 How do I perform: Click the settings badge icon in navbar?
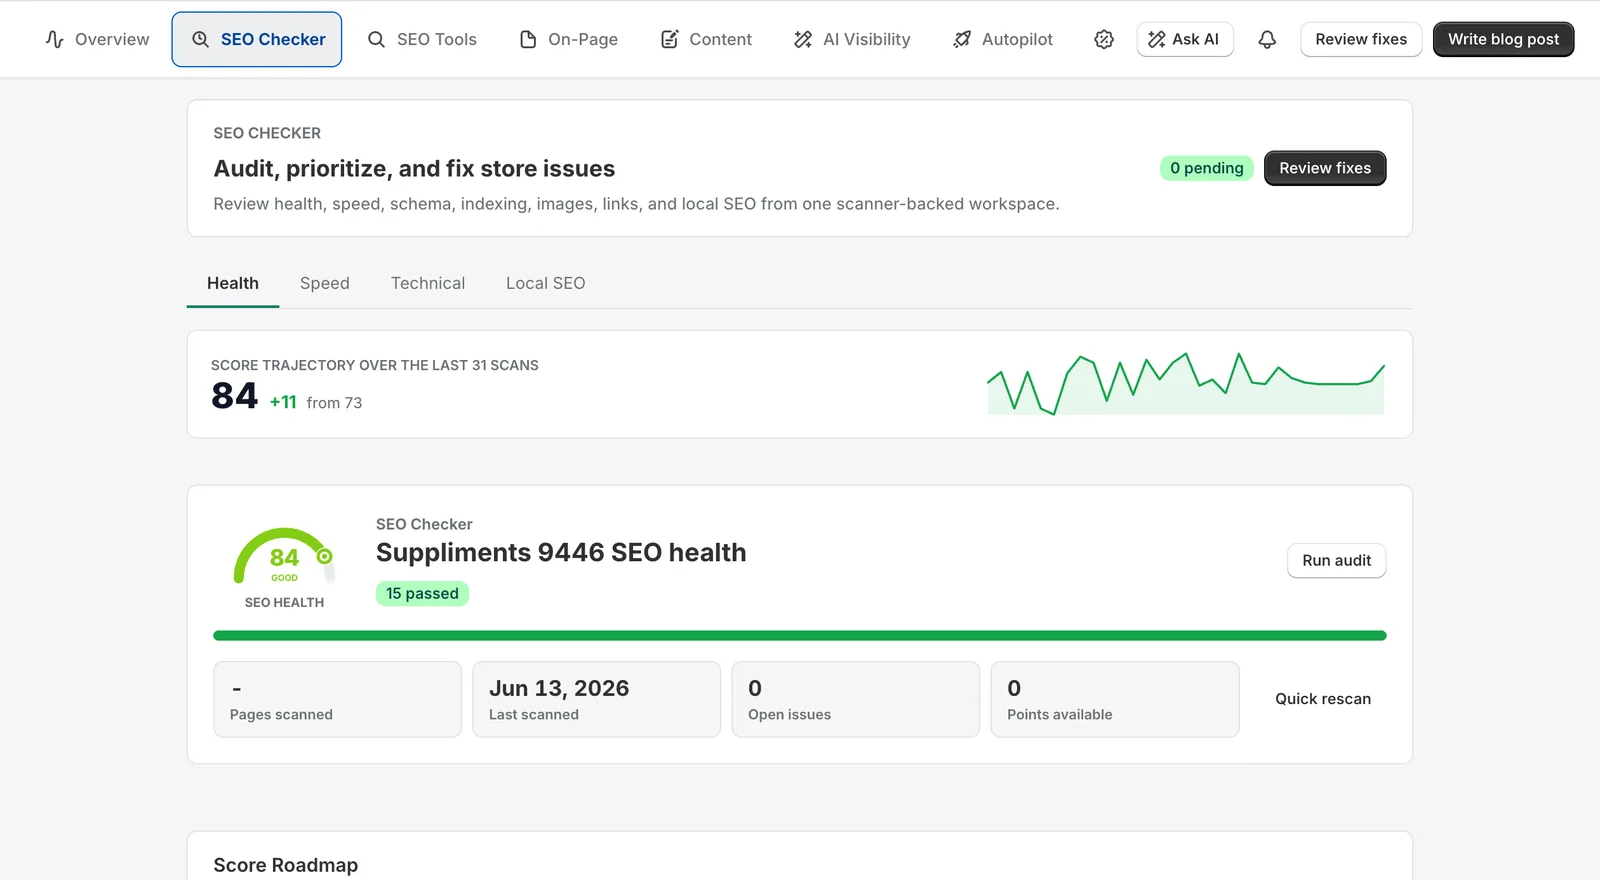coord(1104,39)
